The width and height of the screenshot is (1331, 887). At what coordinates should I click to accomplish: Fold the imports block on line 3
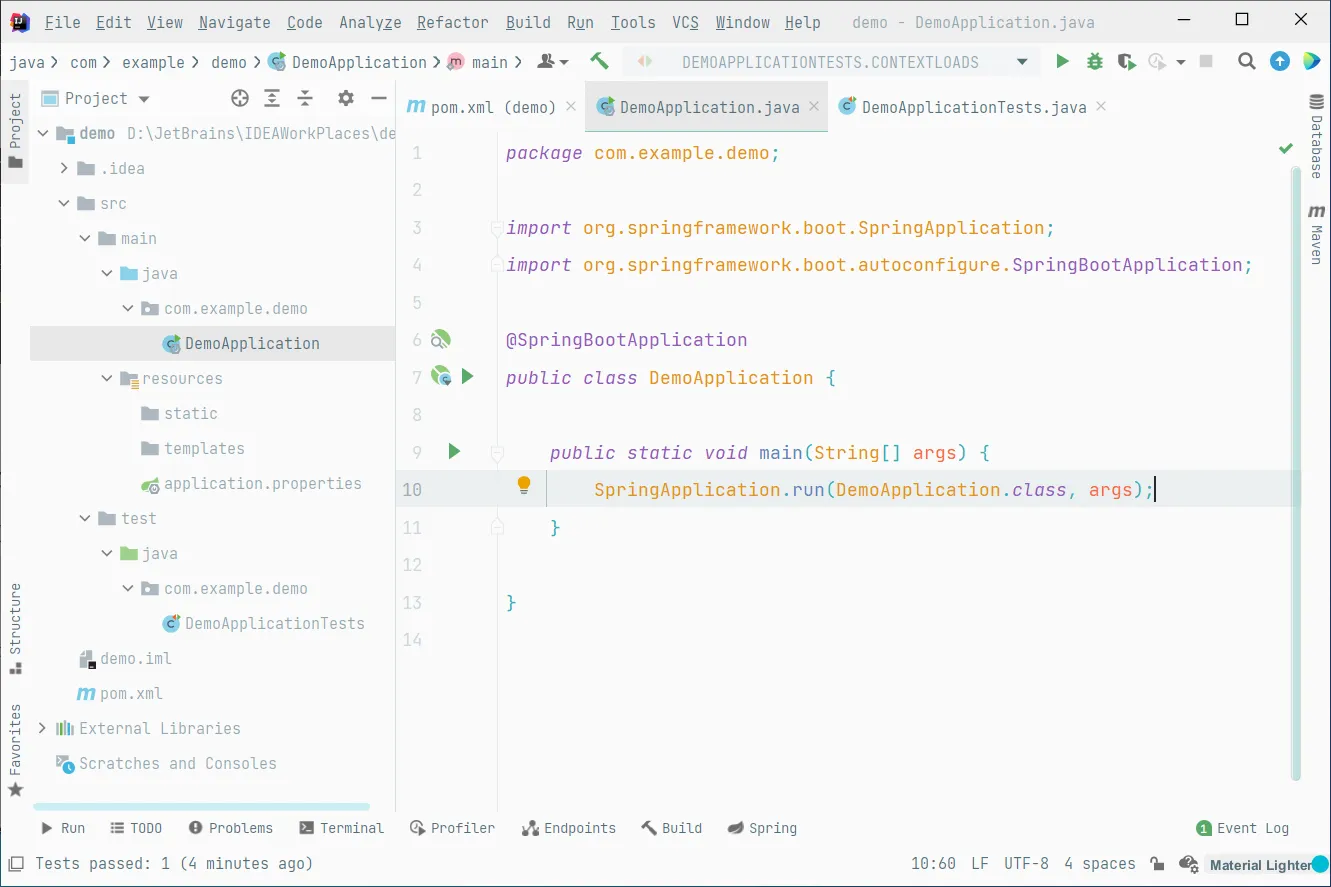(x=496, y=229)
